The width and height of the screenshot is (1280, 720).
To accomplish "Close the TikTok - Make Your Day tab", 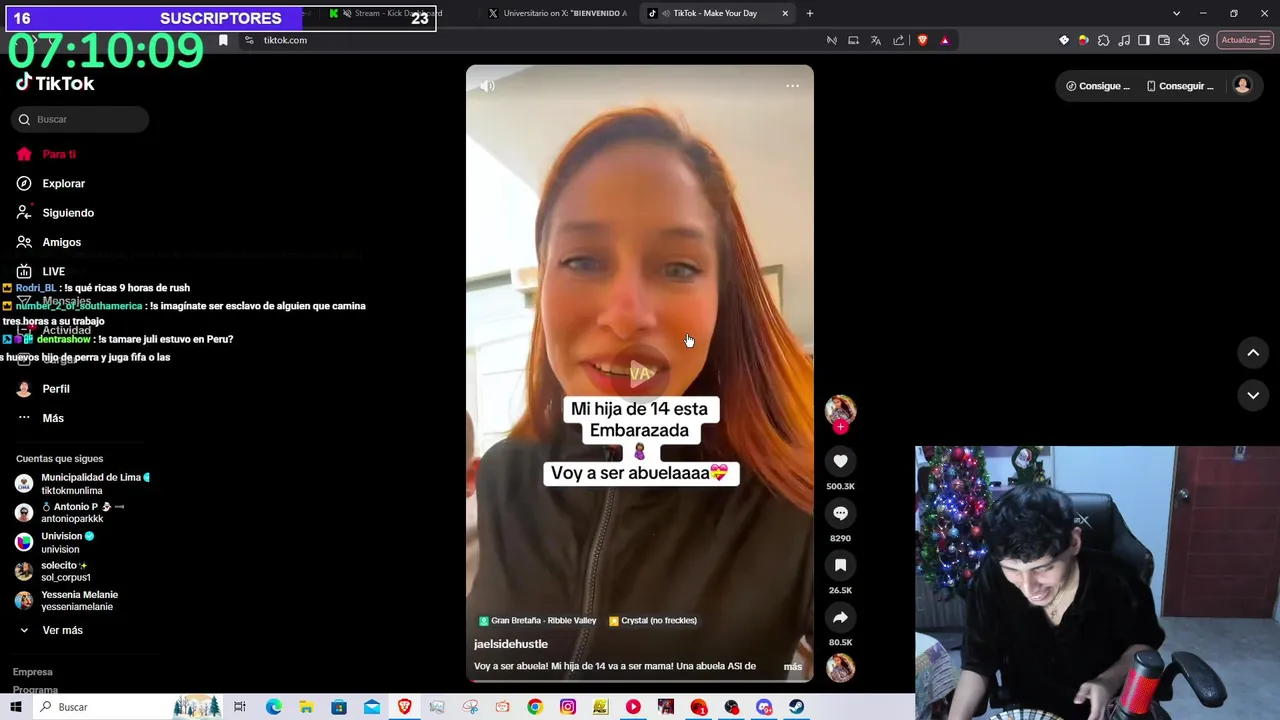I will tap(785, 13).
